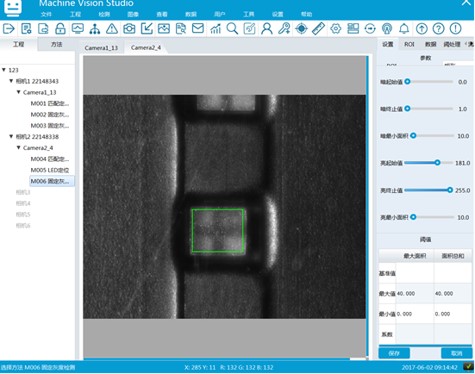Screen dimensions: 475x374
Task: Open the question mark help icon
Action: pyautogui.click(x=439, y=29)
